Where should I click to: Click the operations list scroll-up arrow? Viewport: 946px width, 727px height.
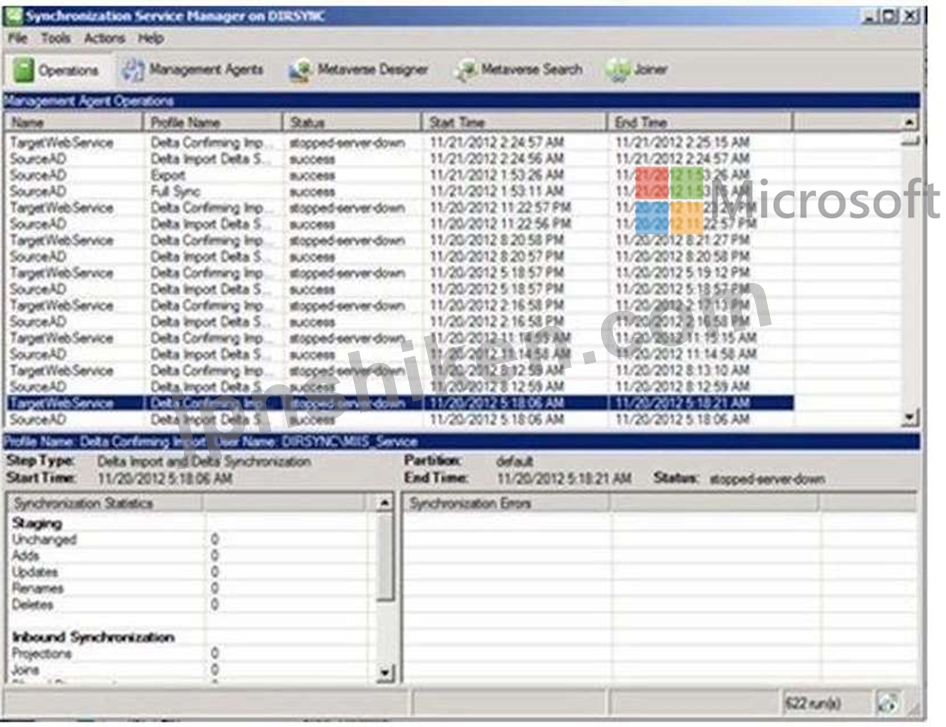pyautogui.click(x=910, y=122)
